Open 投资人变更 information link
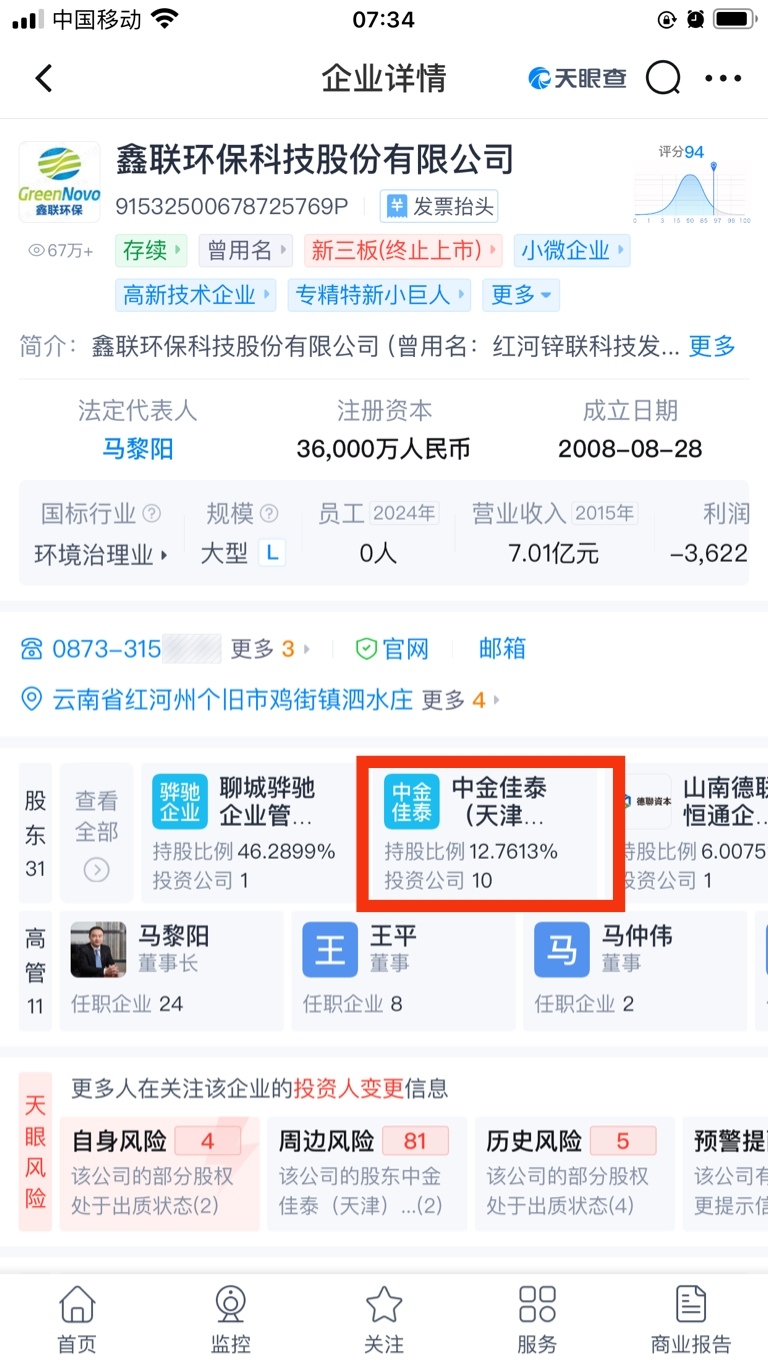768x1366 pixels. 349,1088
